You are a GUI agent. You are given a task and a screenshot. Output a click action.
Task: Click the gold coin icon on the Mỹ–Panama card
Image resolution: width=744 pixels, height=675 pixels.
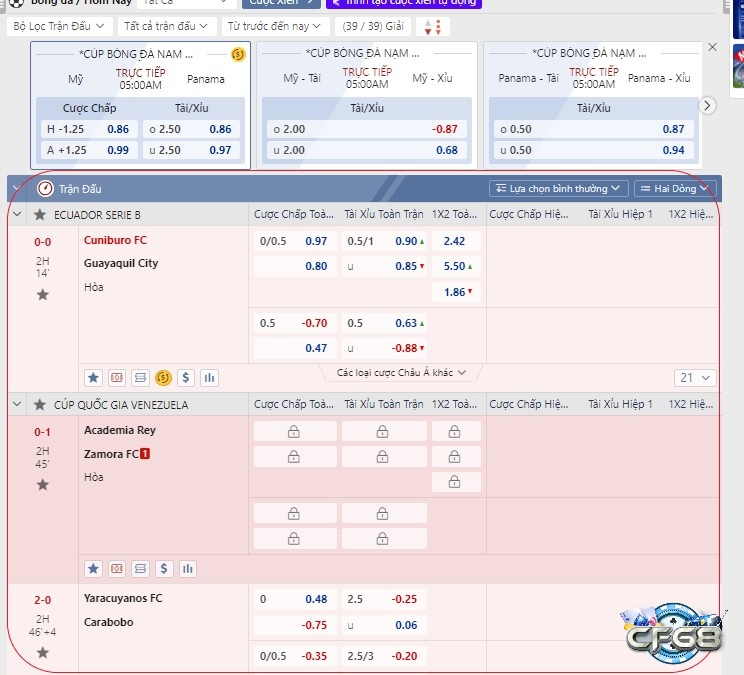238,55
